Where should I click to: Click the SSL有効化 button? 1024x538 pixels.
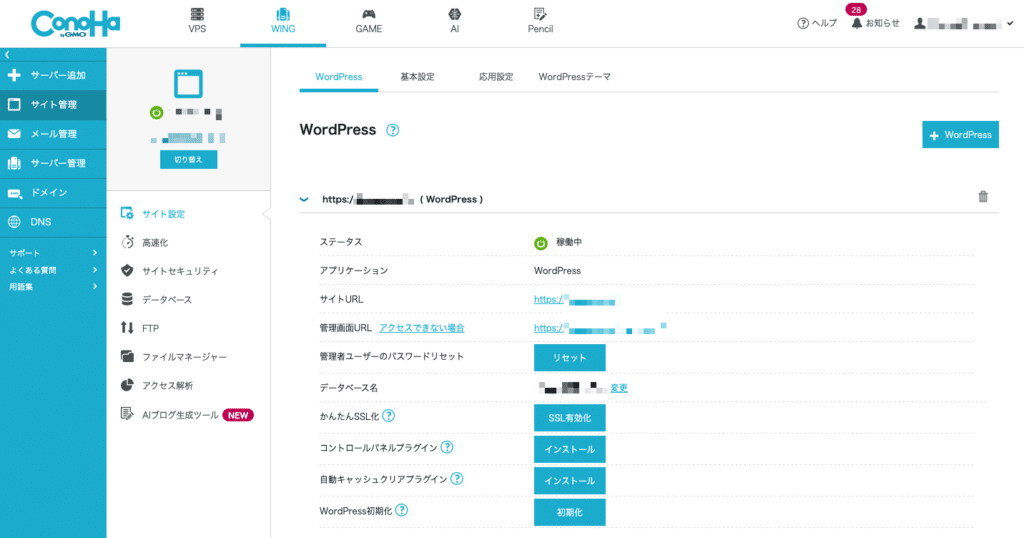coord(569,418)
